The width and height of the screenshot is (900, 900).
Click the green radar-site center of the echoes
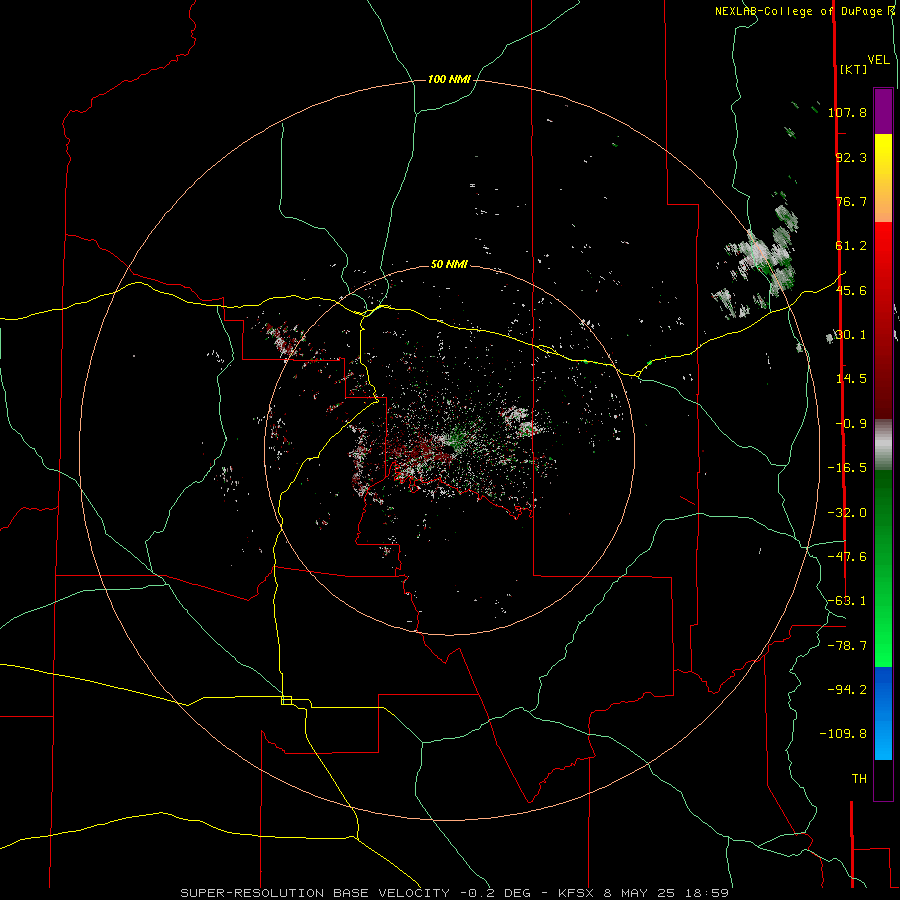coord(456,438)
